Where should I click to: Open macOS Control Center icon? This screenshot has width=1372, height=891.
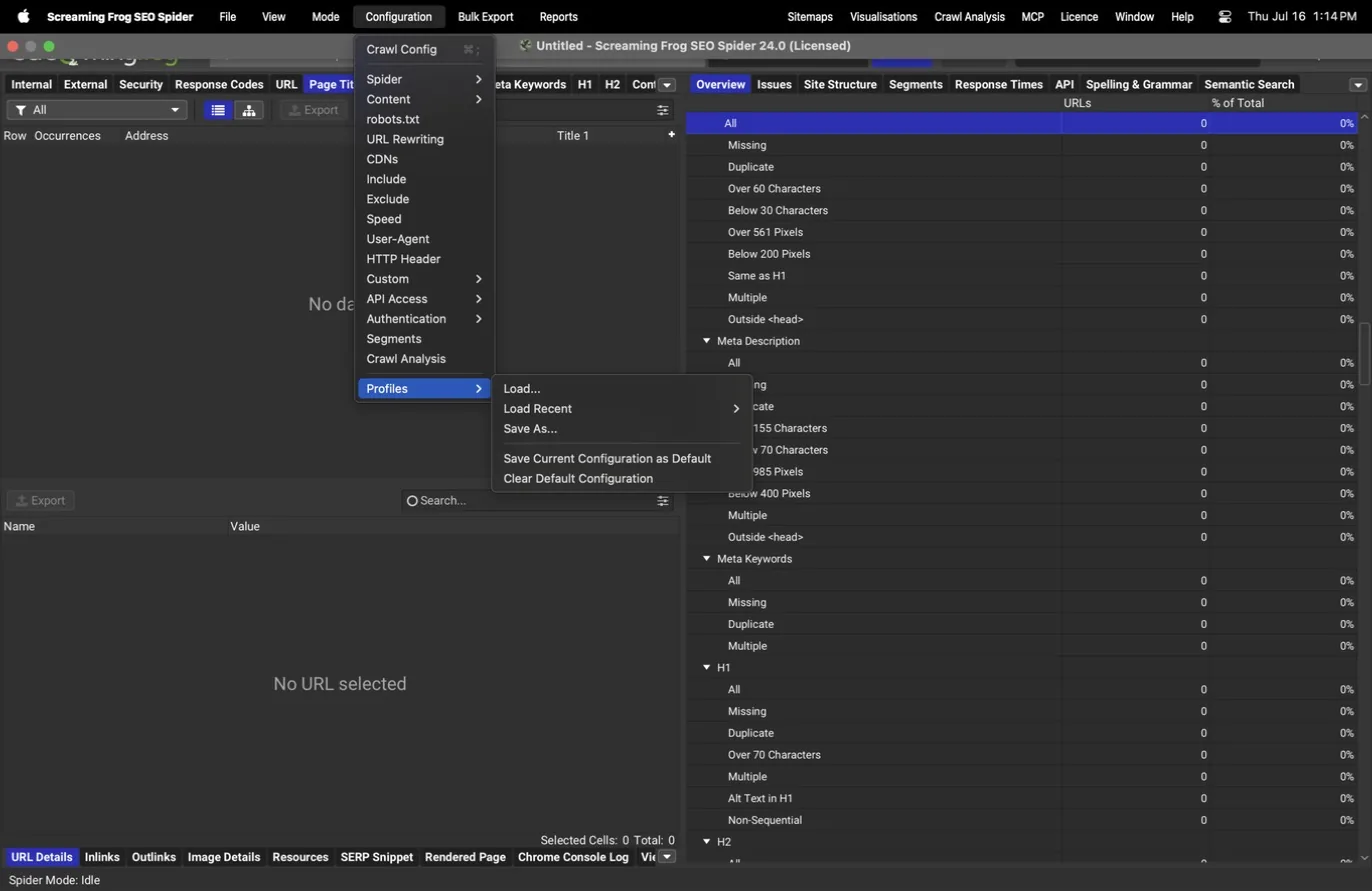[1225, 17]
